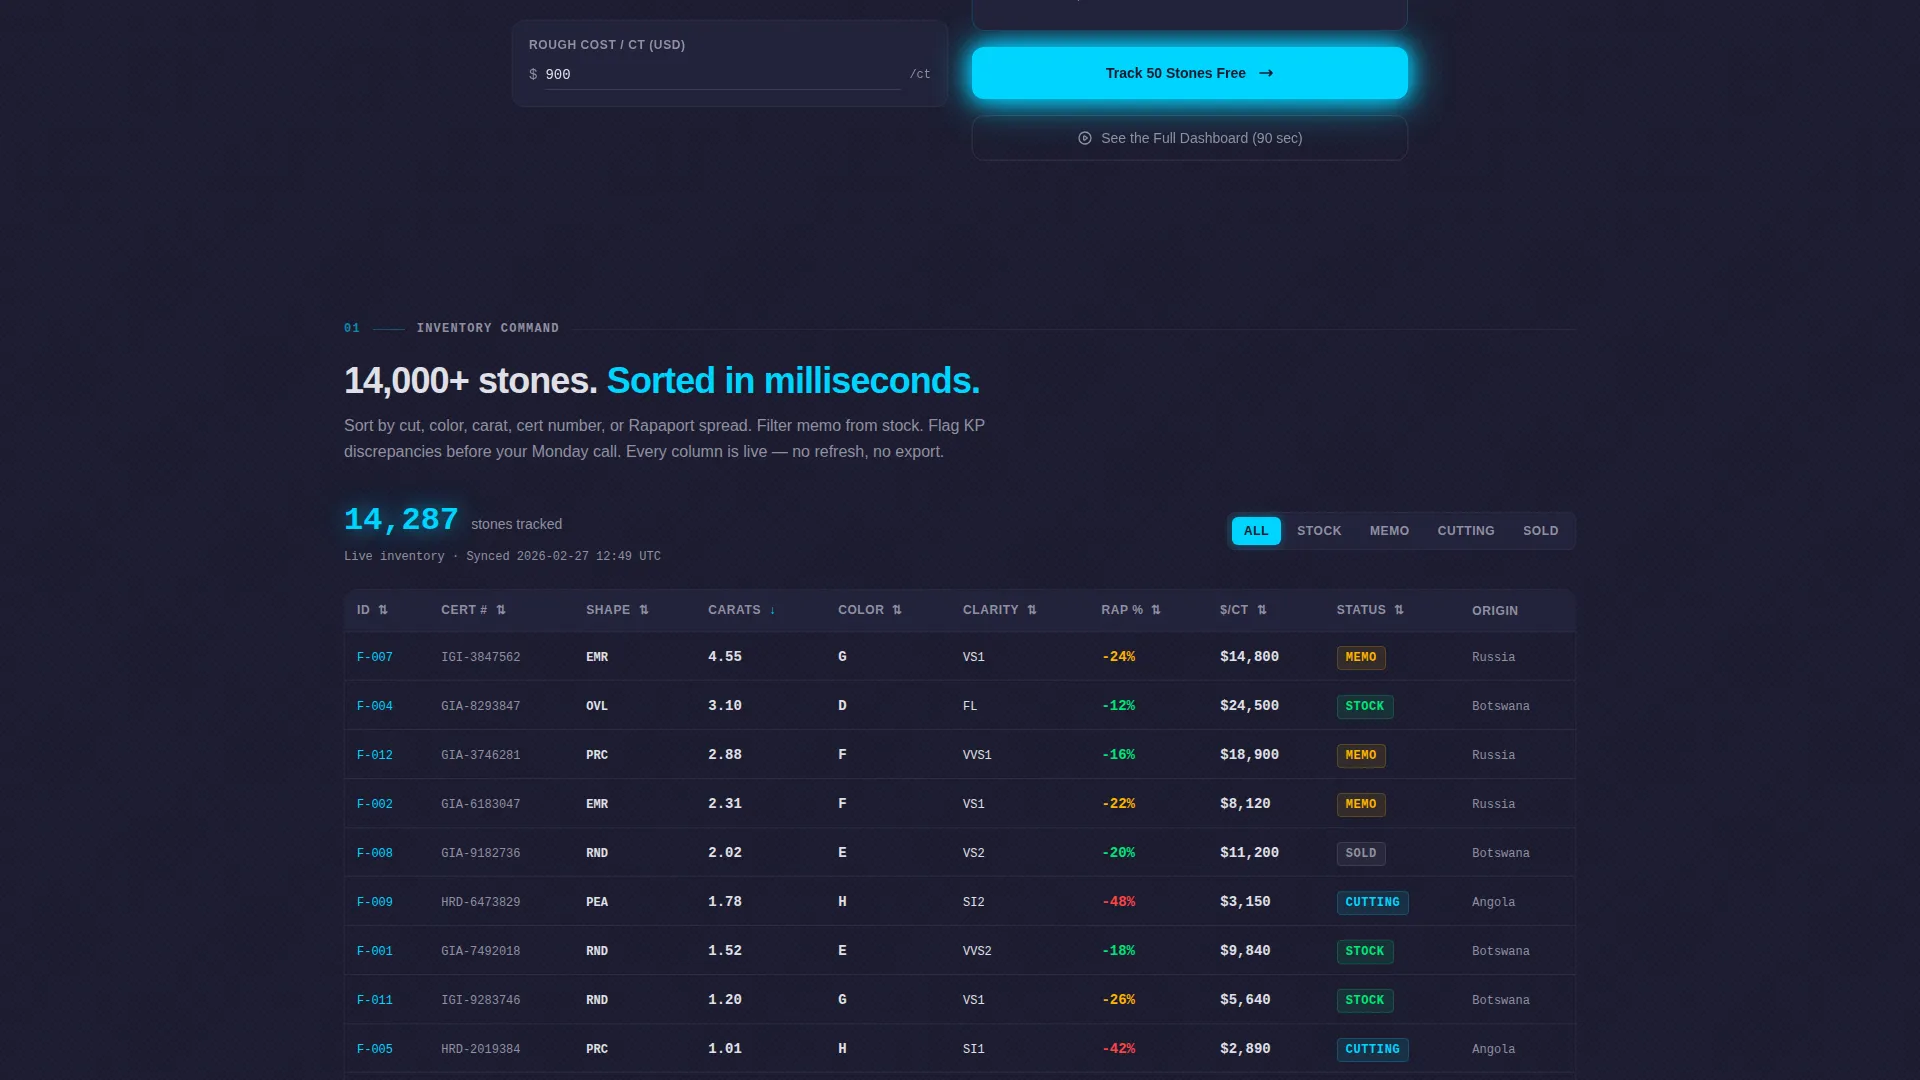Viewport: 1920px width, 1080px height.
Task: Click shape OVL cell
Action: coord(597,706)
